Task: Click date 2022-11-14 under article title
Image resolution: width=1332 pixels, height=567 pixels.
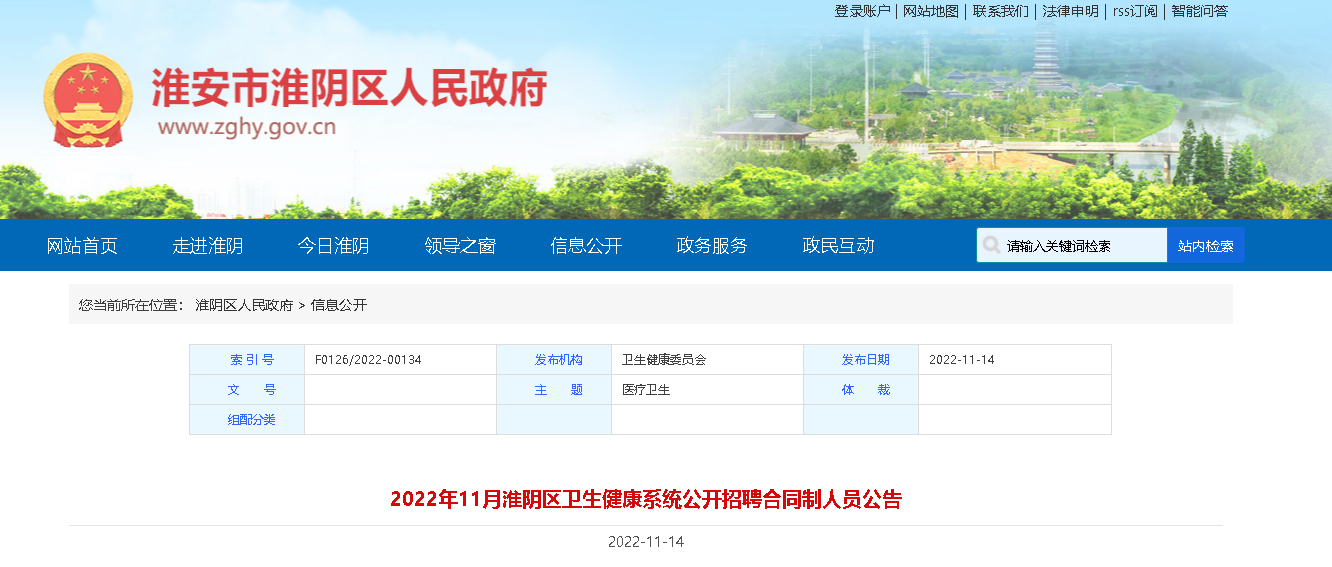Action: coord(646,542)
